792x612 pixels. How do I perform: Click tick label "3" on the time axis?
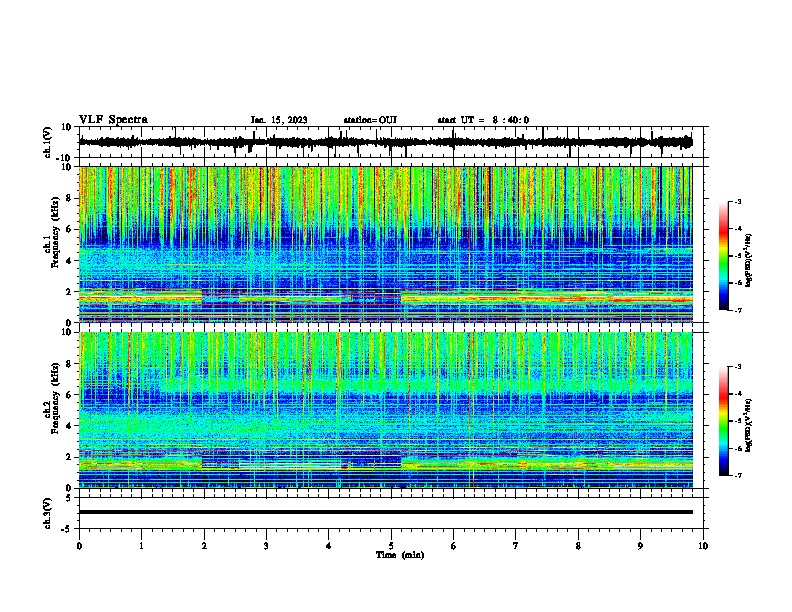266,546
